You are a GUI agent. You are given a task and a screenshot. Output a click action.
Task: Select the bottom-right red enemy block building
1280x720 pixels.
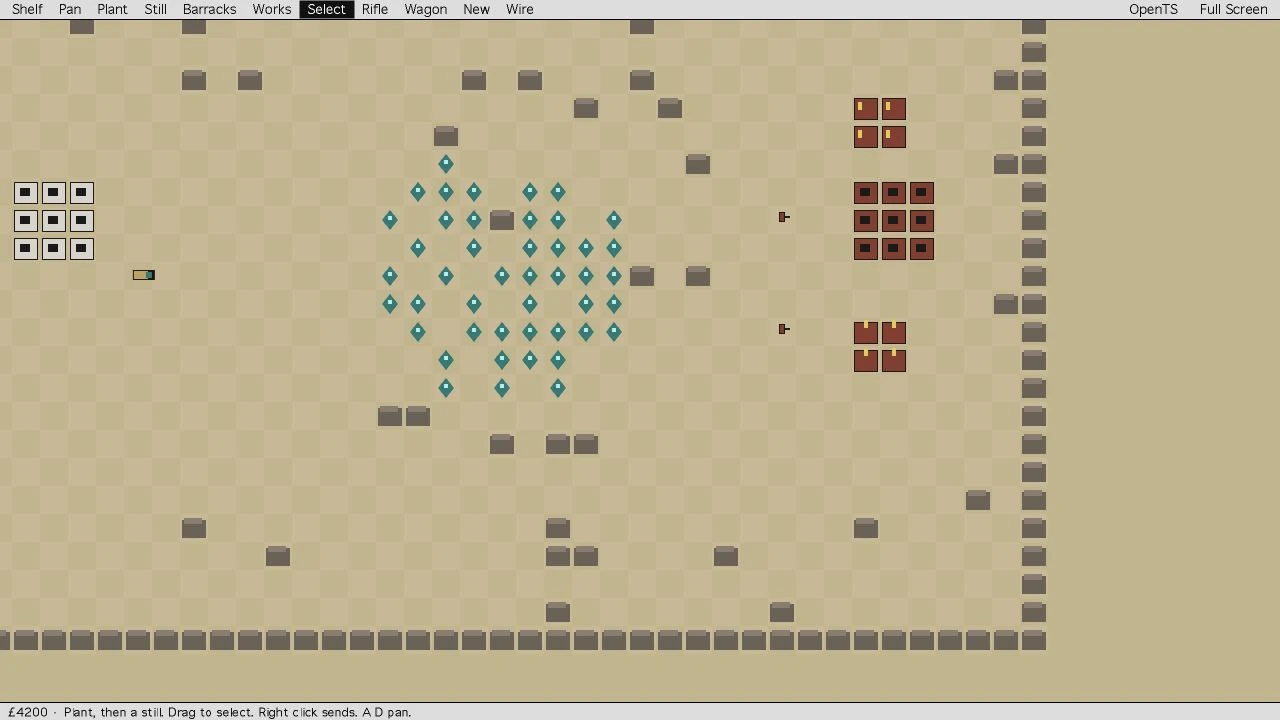[922, 248]
